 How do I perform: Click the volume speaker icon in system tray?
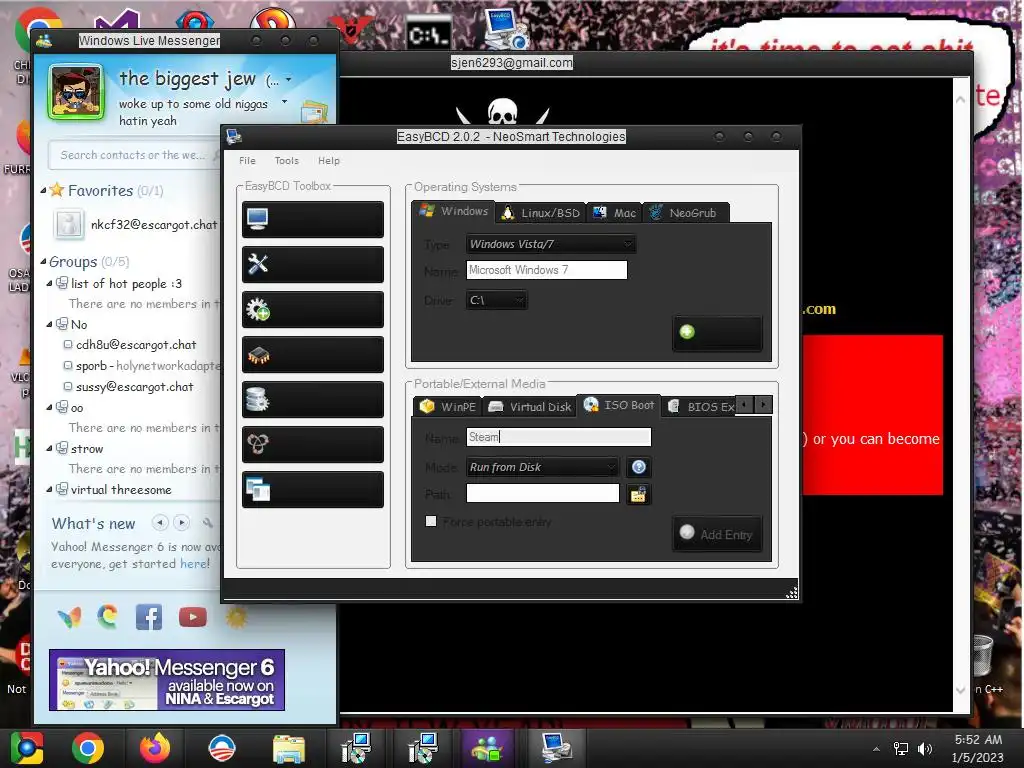point(925,749)
